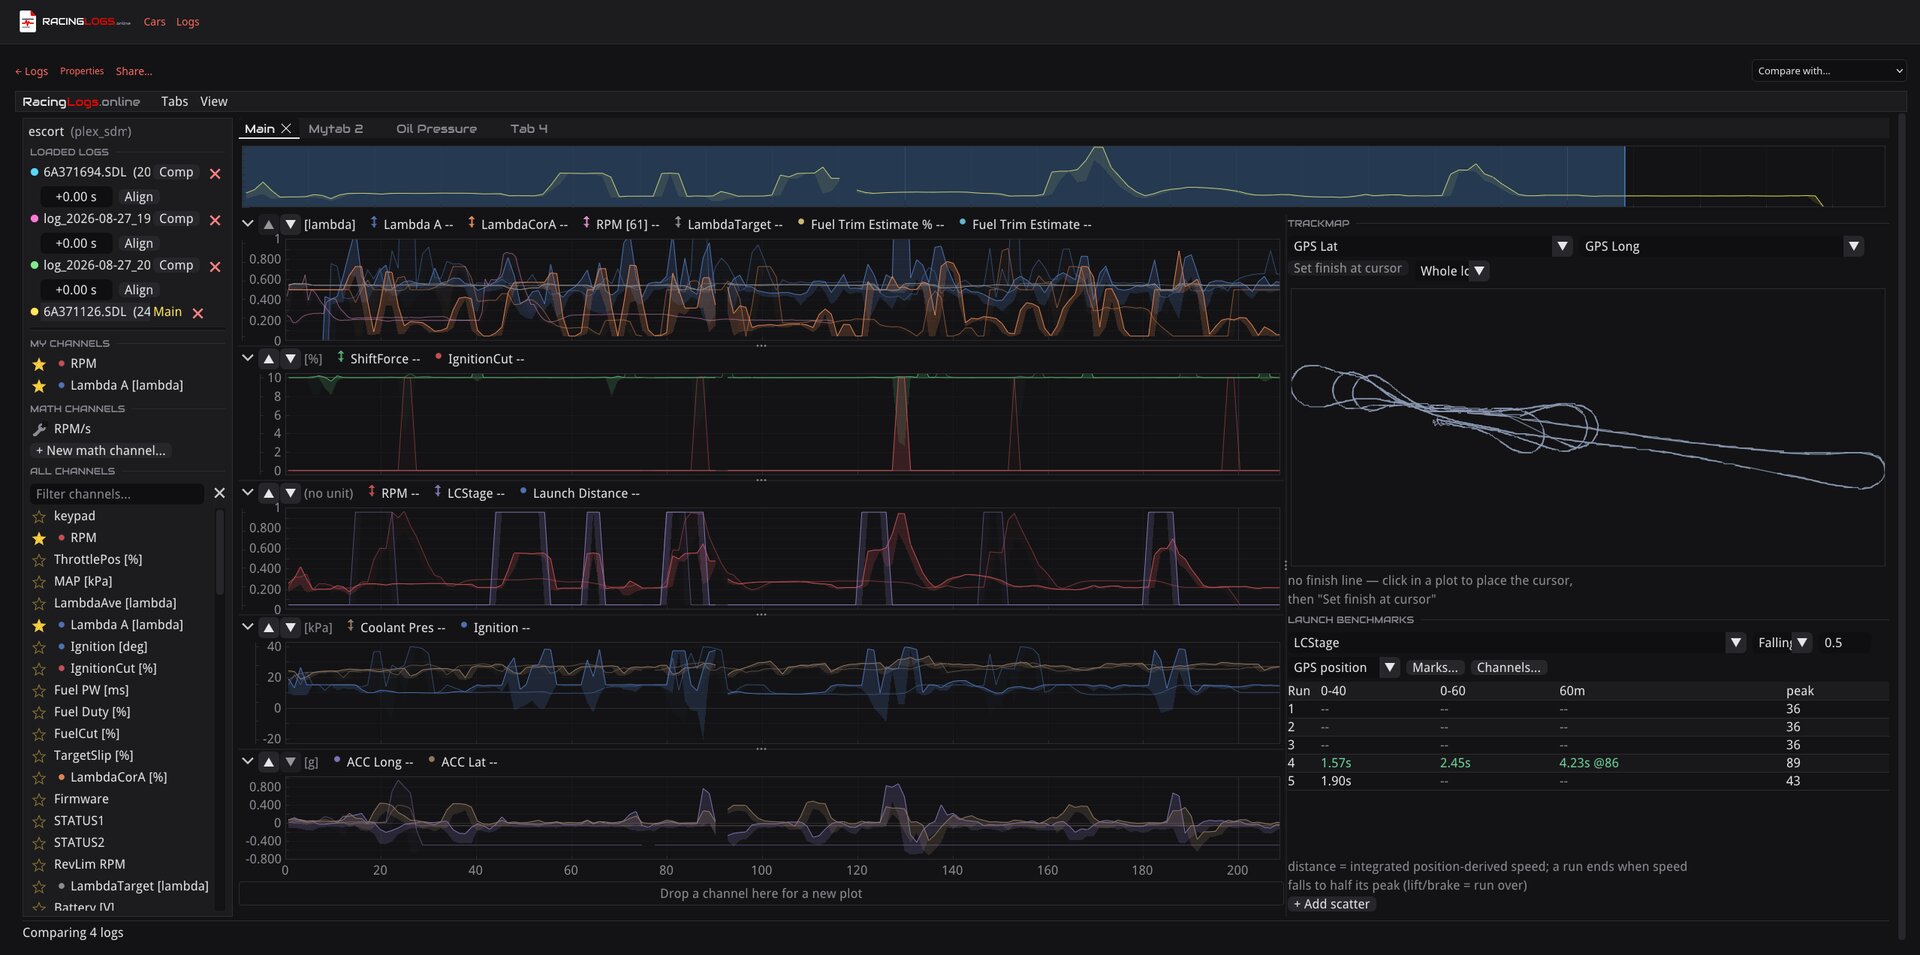Star the ThrottlePos [%] channel
This screenshot has width=1920, height=955.
click(39, 560)
